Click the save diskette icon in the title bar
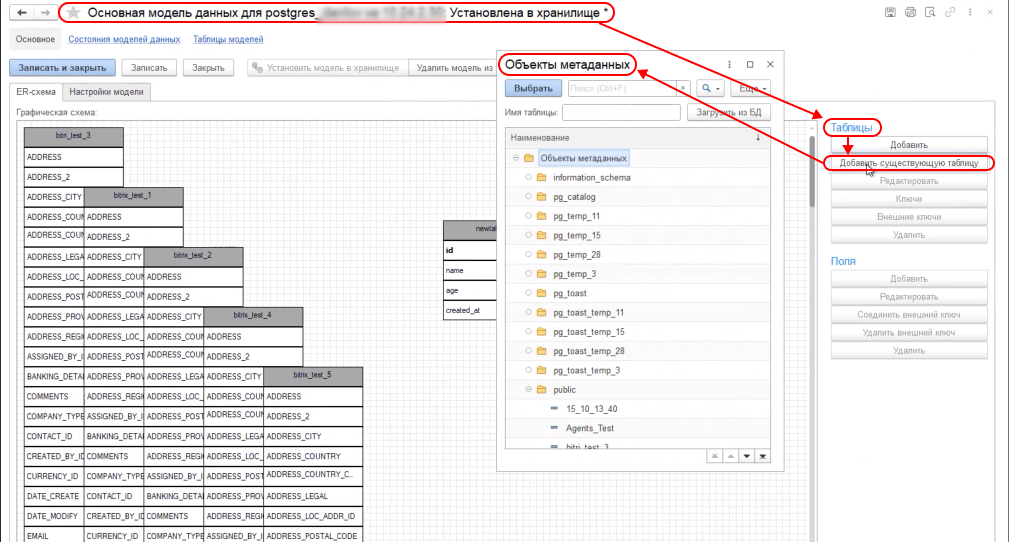Screen dimensions: 1009x542 click(890, 12)
